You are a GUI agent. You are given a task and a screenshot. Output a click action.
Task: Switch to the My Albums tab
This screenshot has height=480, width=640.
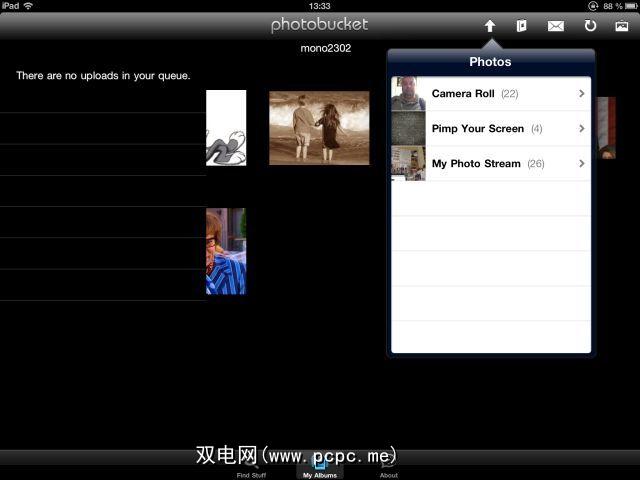(320, 467)
